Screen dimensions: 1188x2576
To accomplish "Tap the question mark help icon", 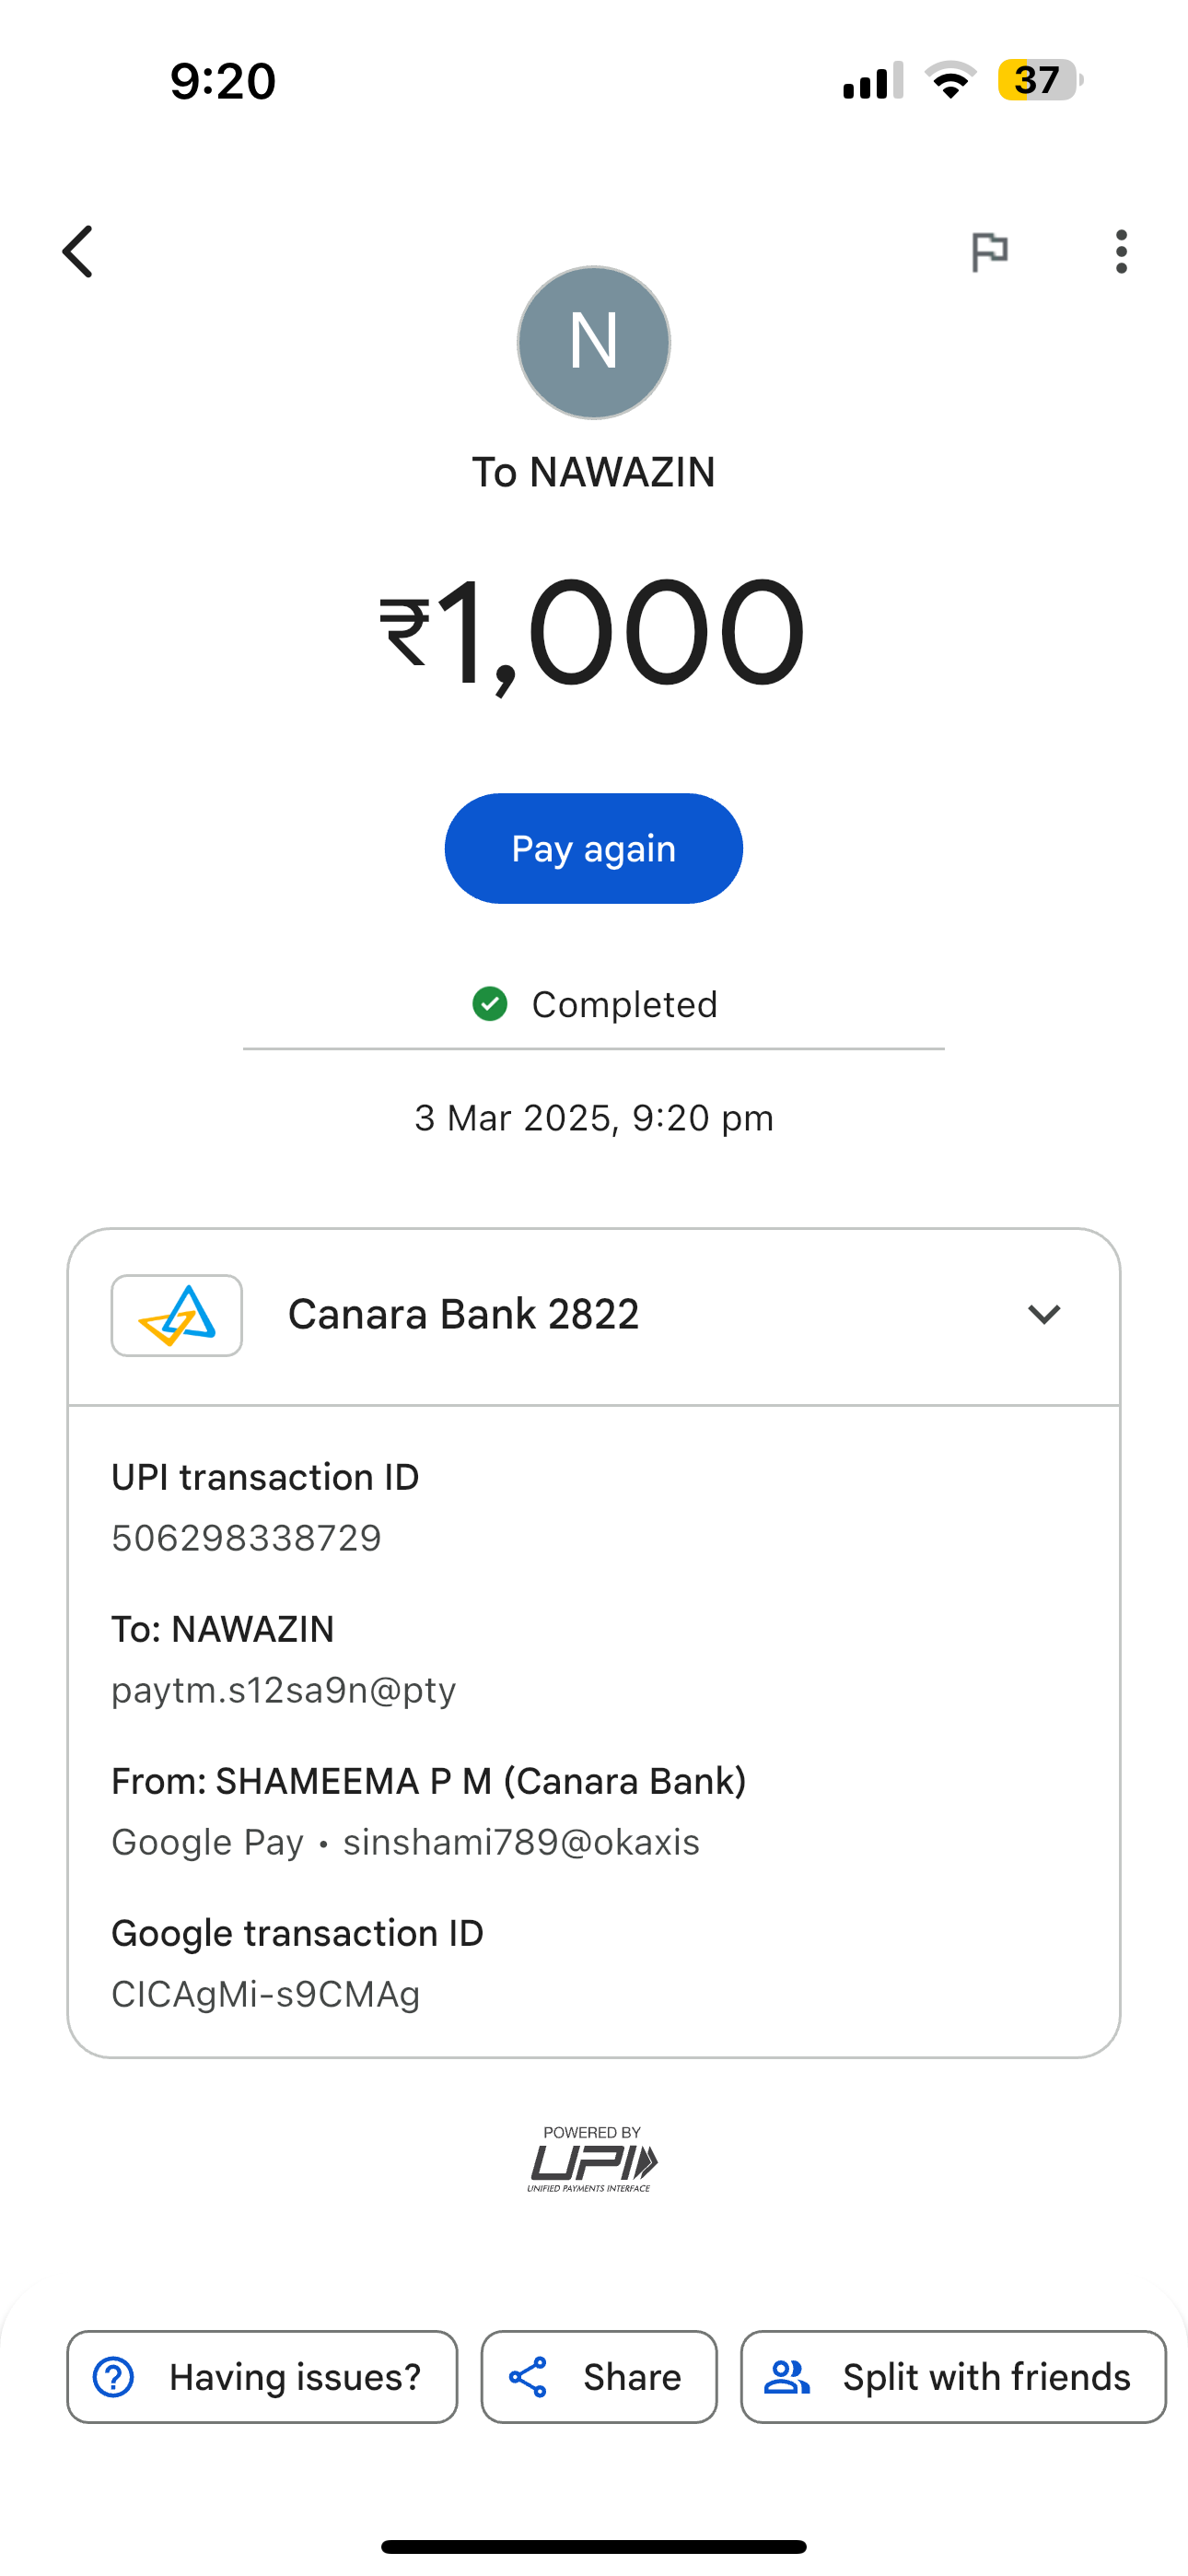I will [x=113, y=2377].
